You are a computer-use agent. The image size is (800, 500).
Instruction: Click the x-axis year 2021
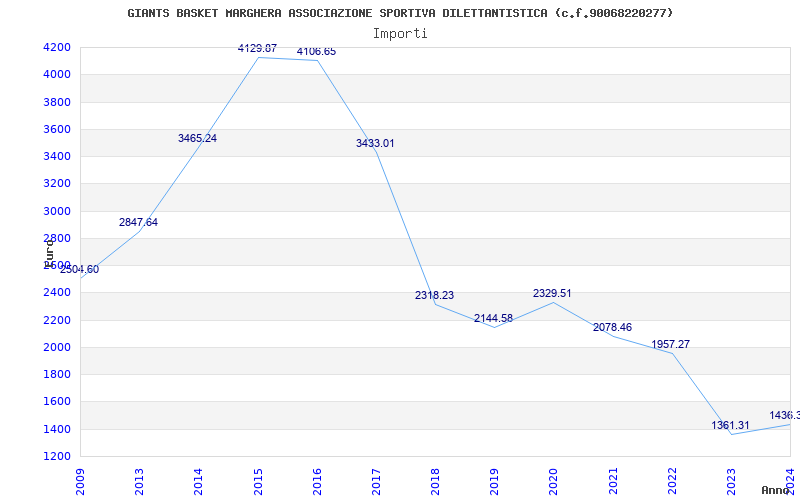click(613, 482)
